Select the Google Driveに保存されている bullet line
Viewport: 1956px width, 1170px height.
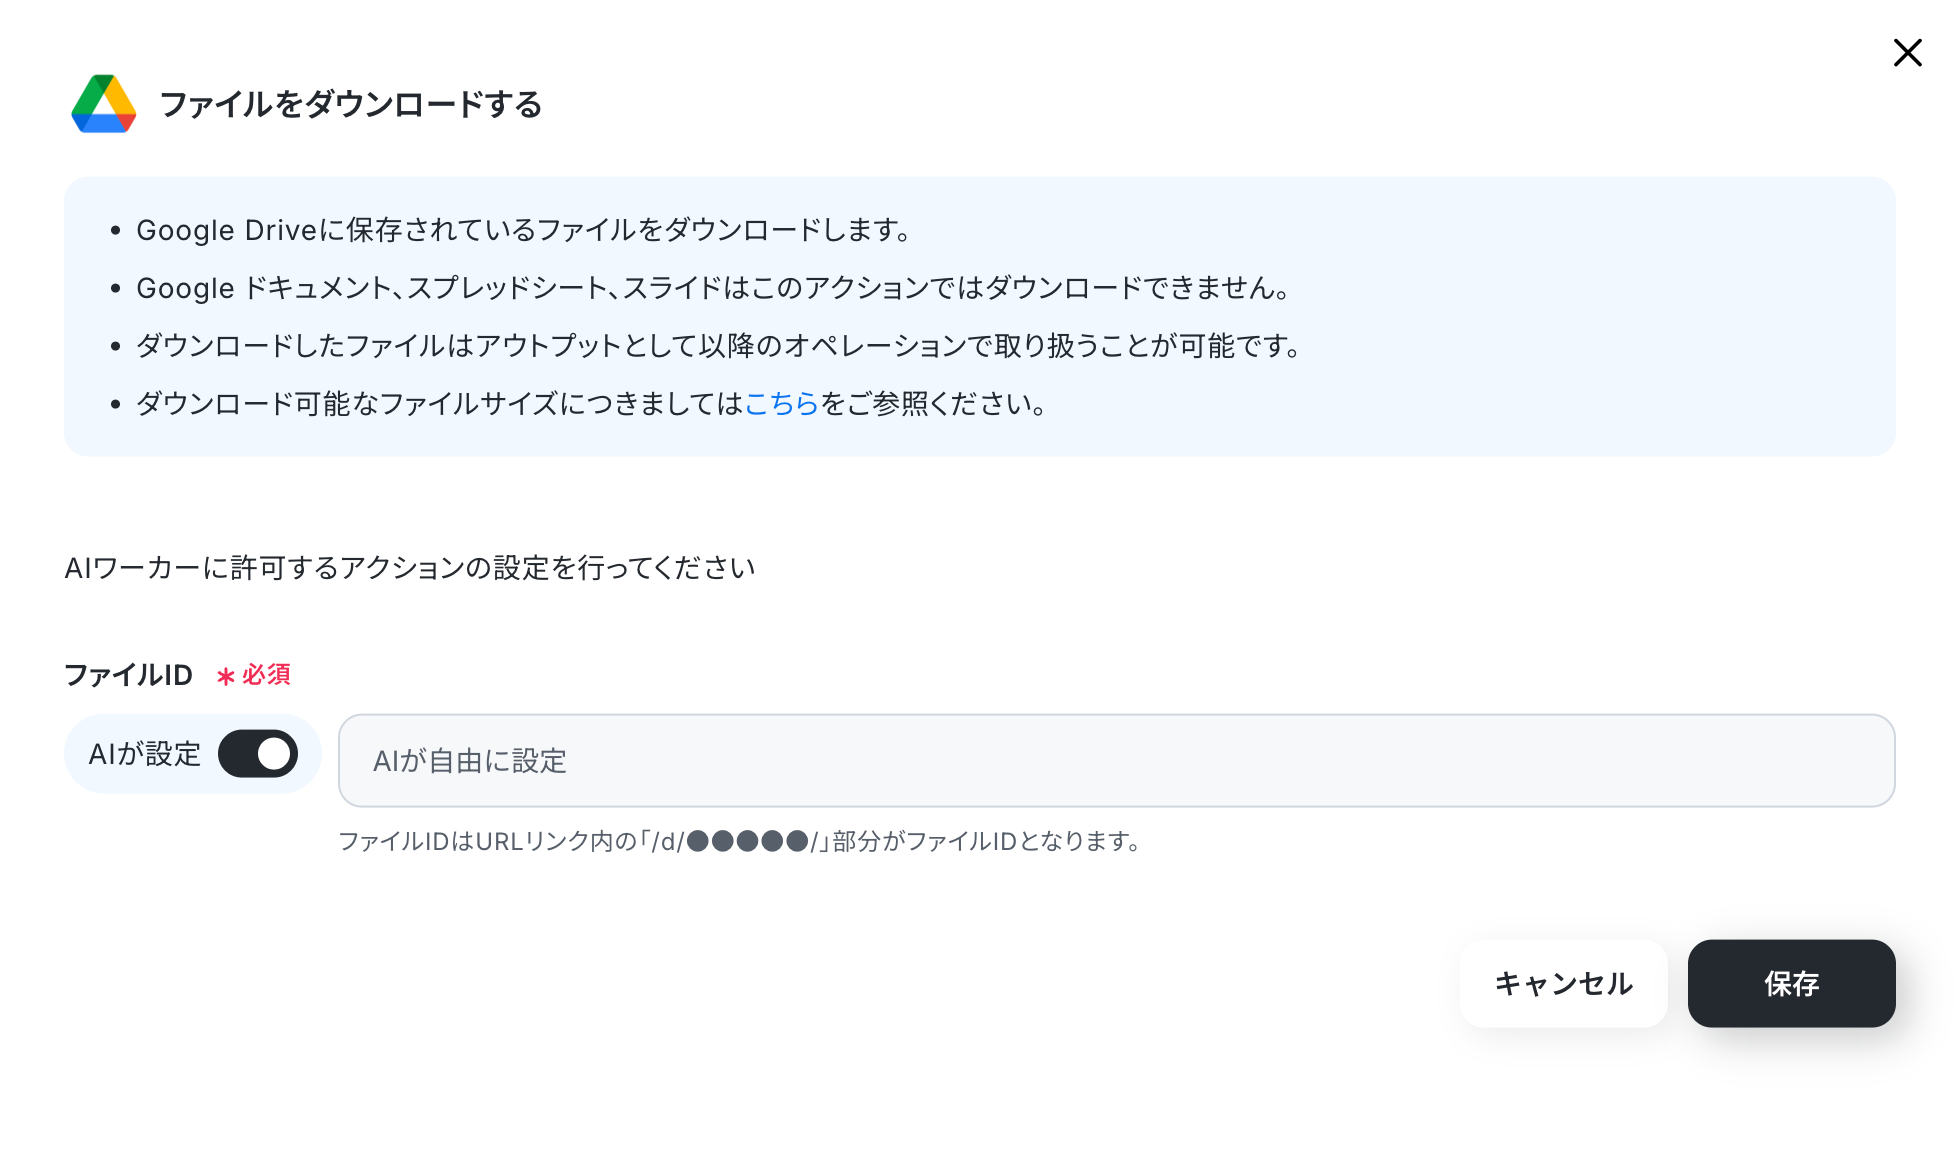(x=524, y=230)
